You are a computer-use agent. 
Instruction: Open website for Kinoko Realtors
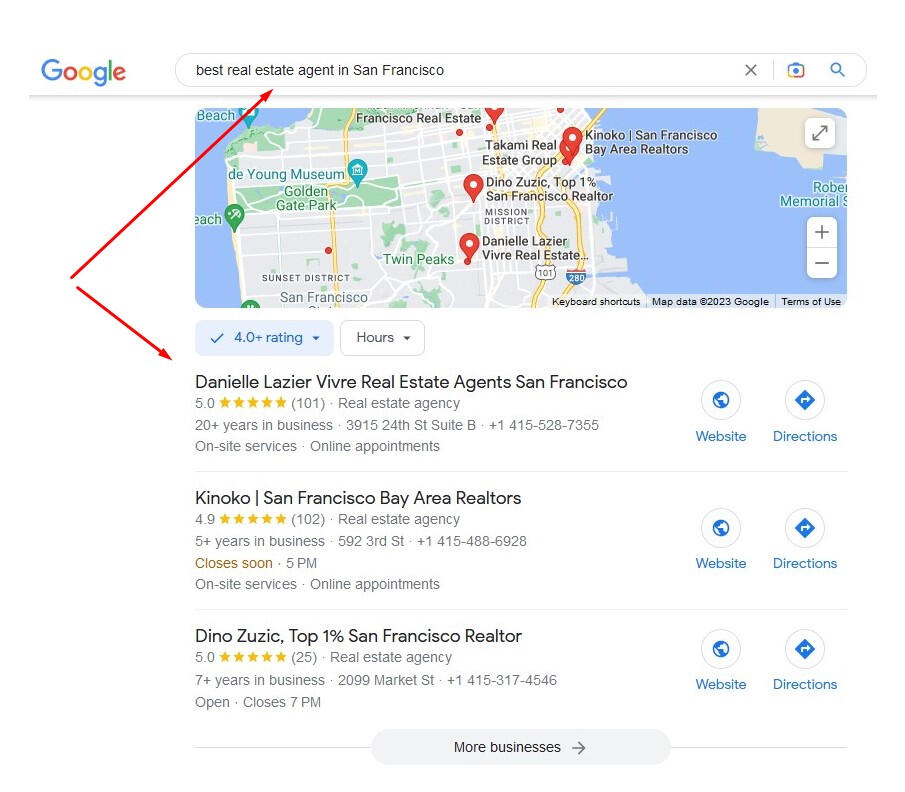720,540
